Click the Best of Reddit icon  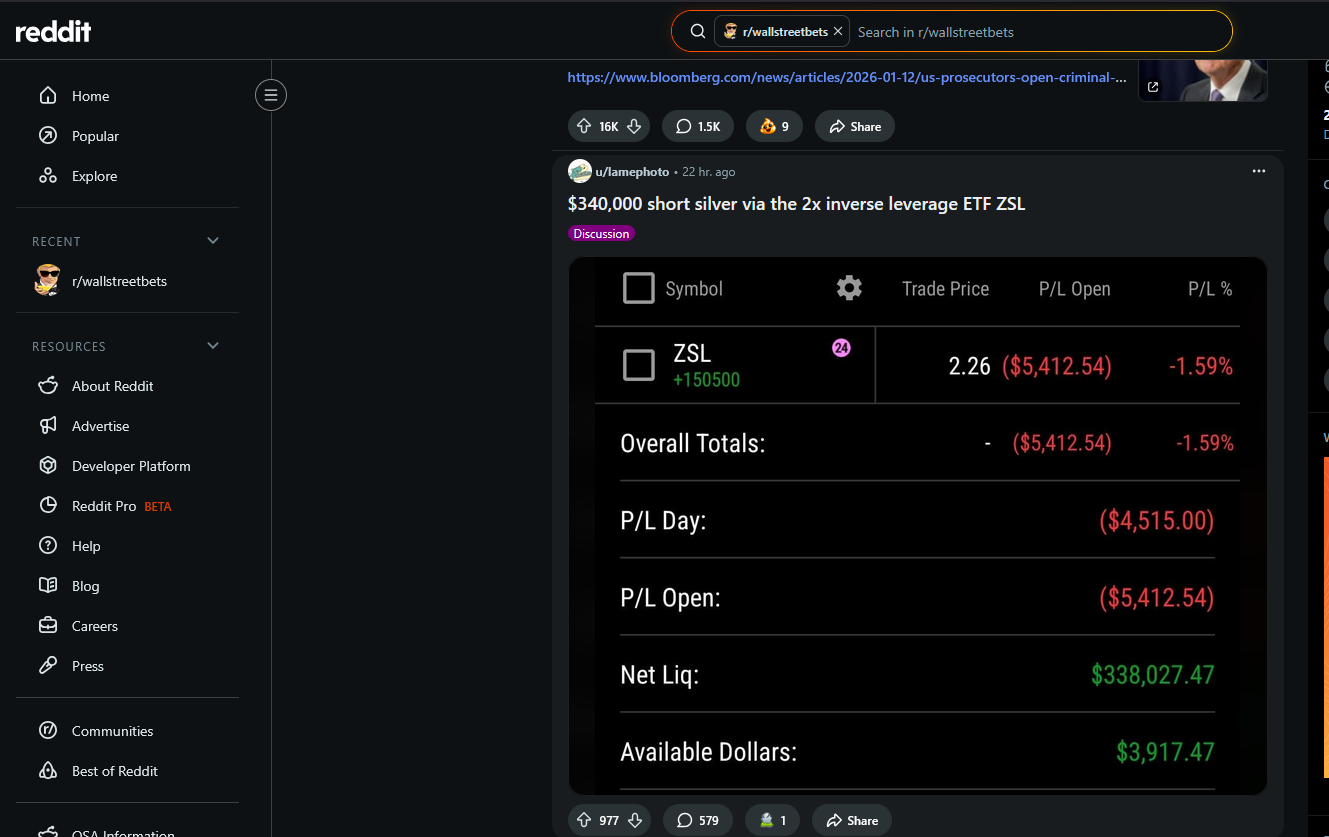47,771
